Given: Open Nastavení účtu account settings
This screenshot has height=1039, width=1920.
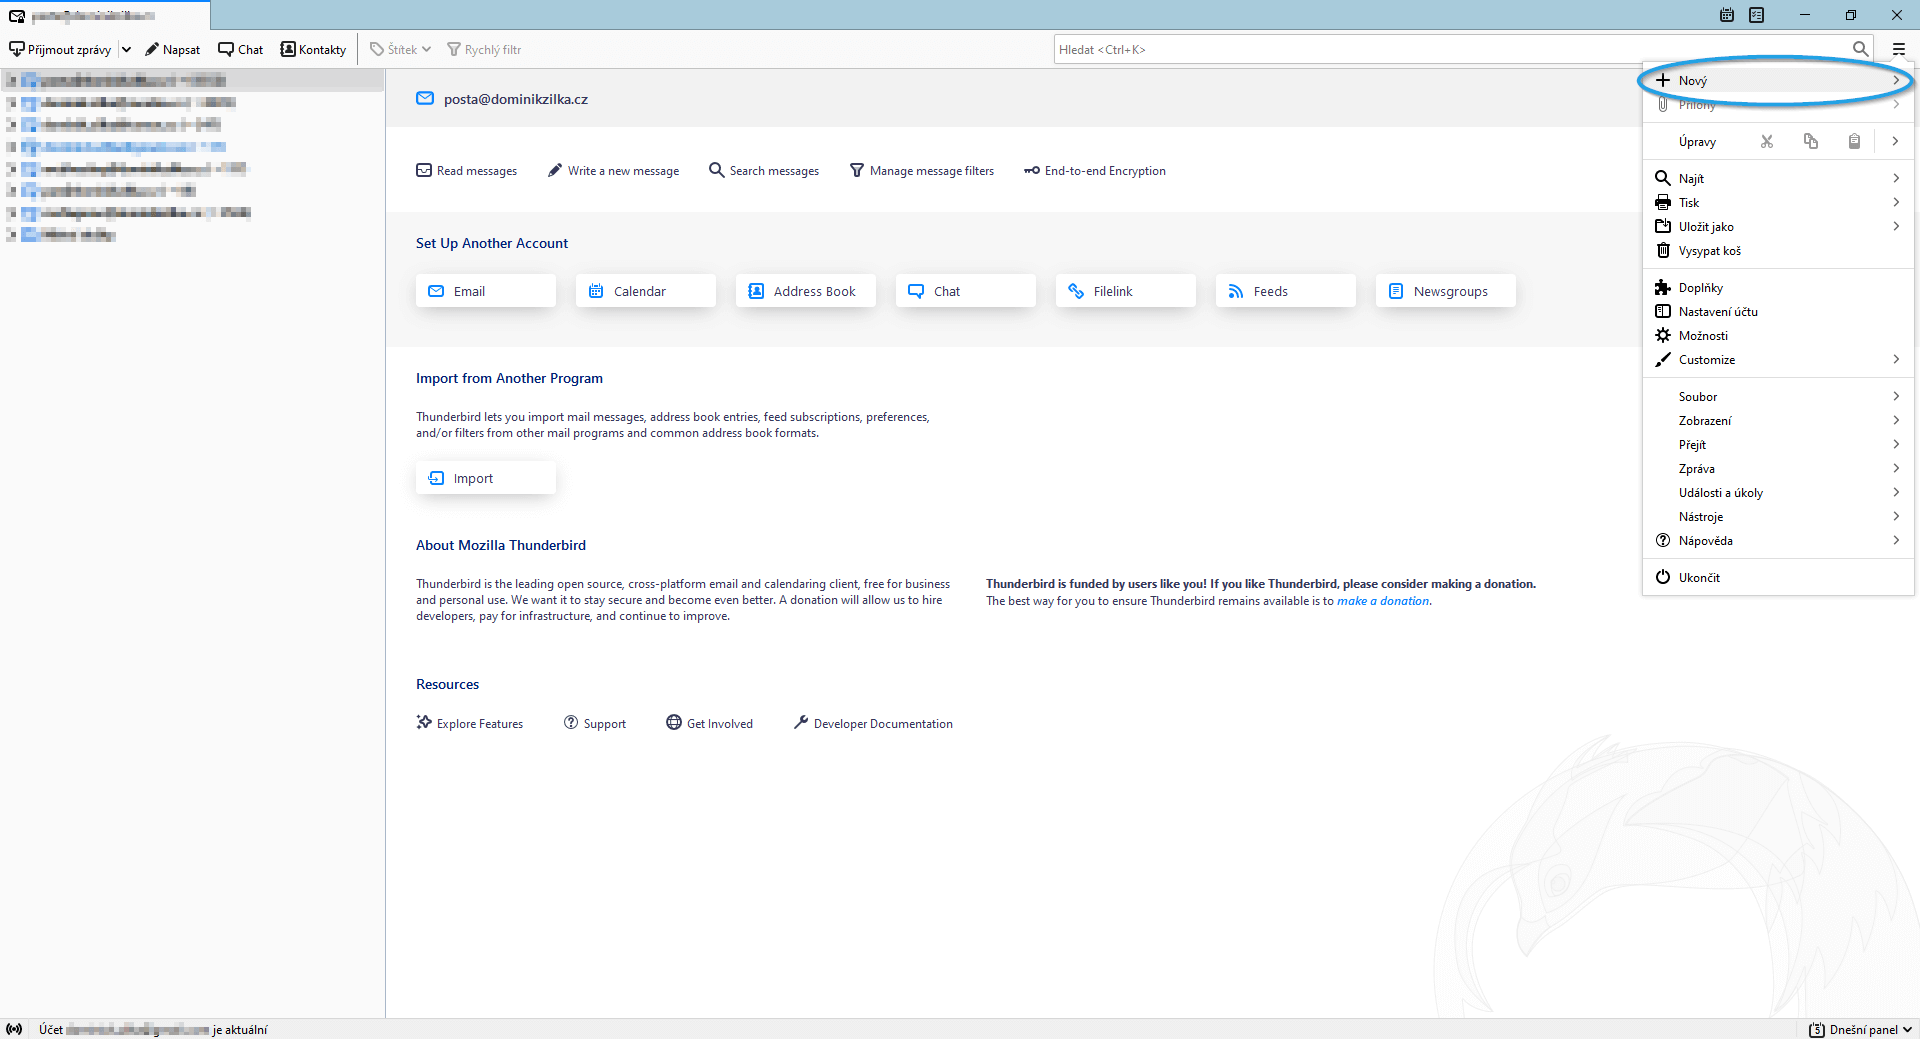Looking at the screenshot, I should coord(1778,311).
